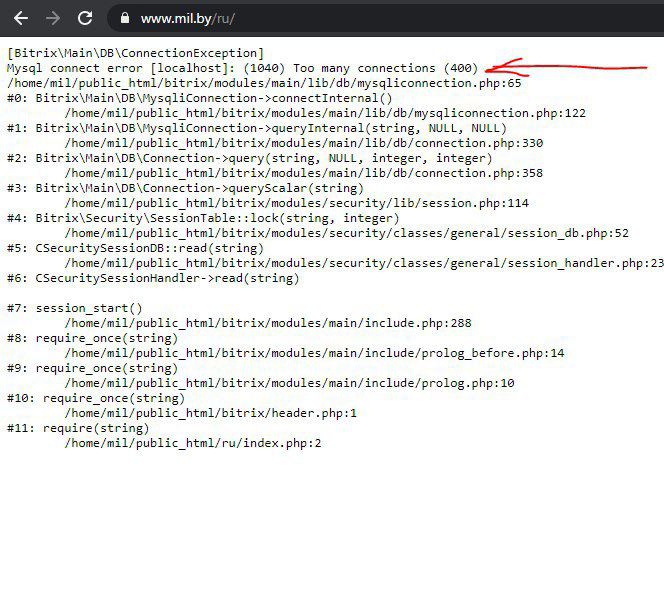
Task: Select the #6 CSecuritySessionHandler->read line
Action: tap(153, 278)
